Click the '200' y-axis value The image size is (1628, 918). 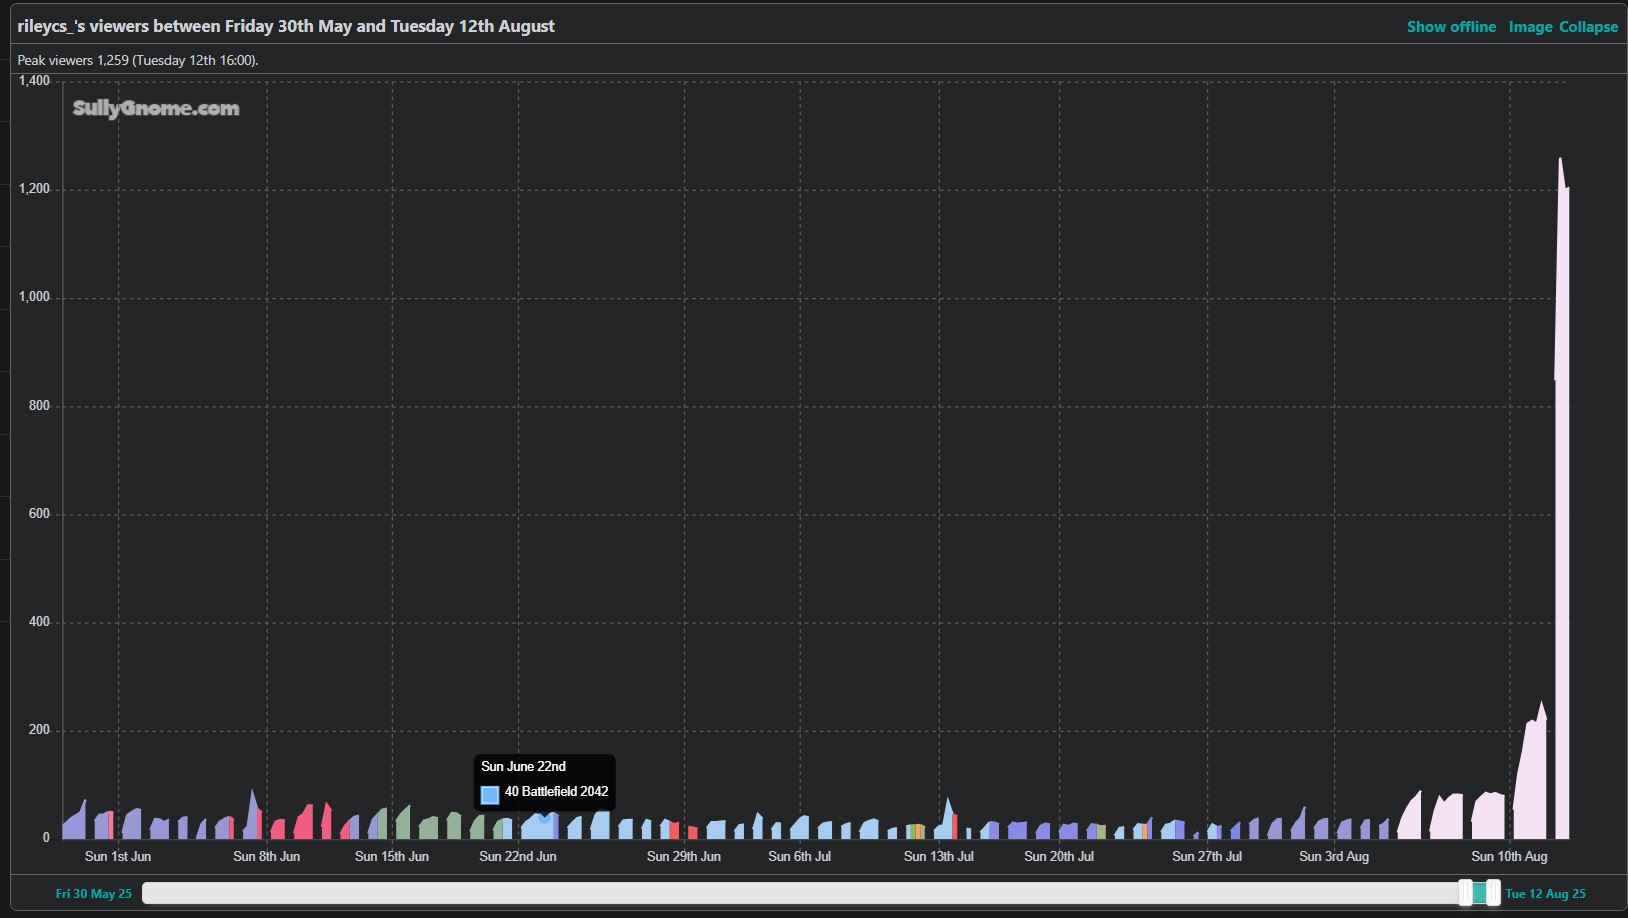point(39,730)
